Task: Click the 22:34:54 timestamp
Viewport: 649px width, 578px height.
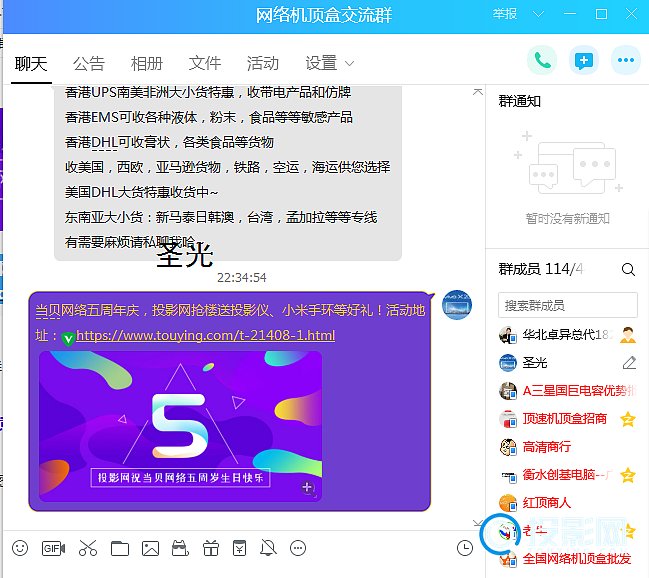Action: (x=242, y=277)
